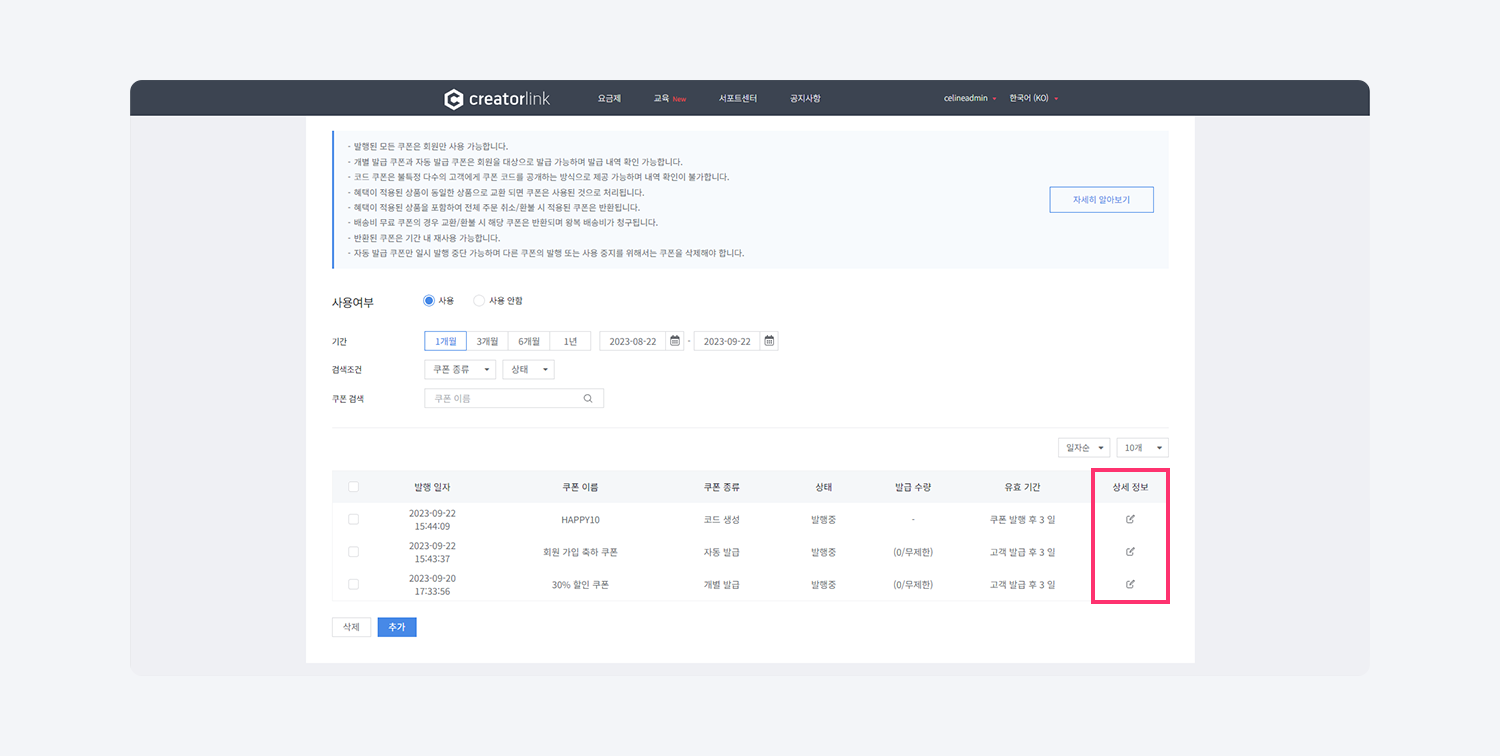Check the HAPPY10 coupon row checkbox
The image size is (1500, 756).
click(x=353, y=520)
